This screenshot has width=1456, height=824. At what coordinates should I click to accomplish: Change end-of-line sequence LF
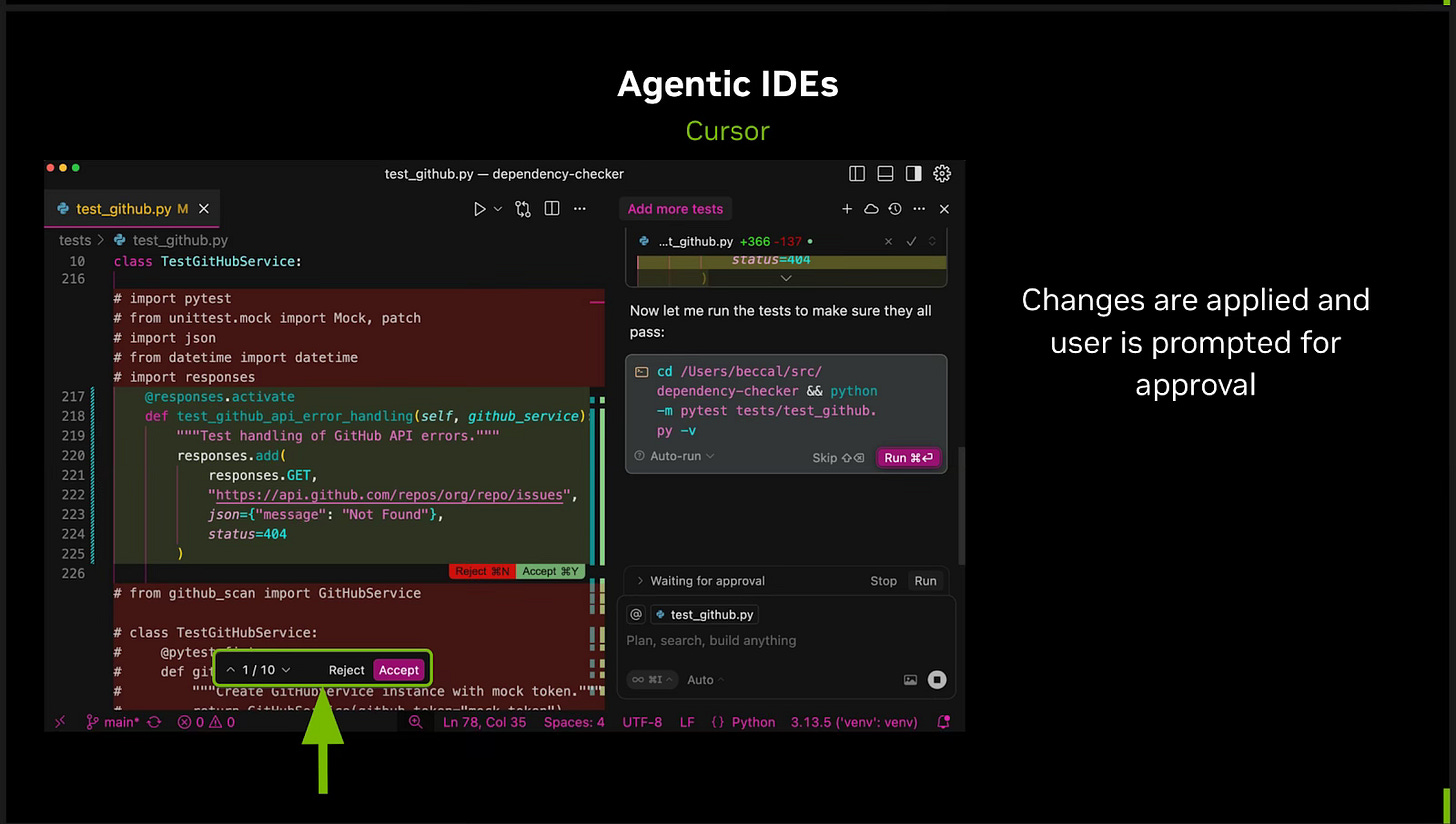point(687,722)
